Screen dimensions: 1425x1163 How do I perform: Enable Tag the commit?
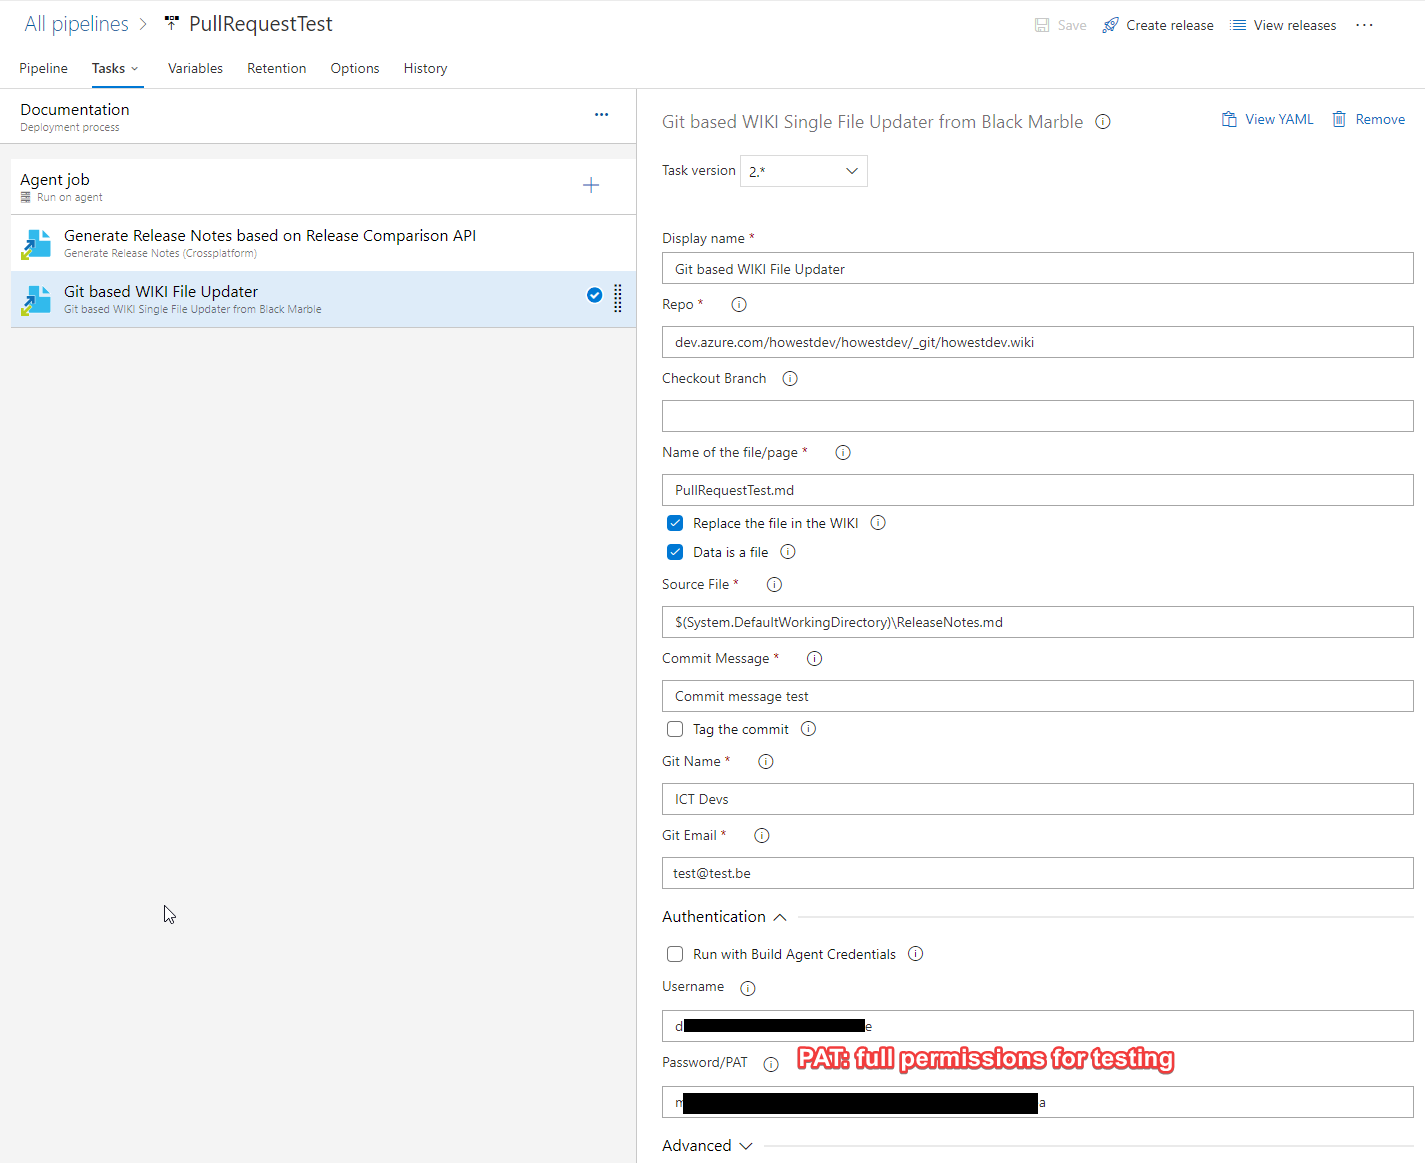click(x=675, y=729)
